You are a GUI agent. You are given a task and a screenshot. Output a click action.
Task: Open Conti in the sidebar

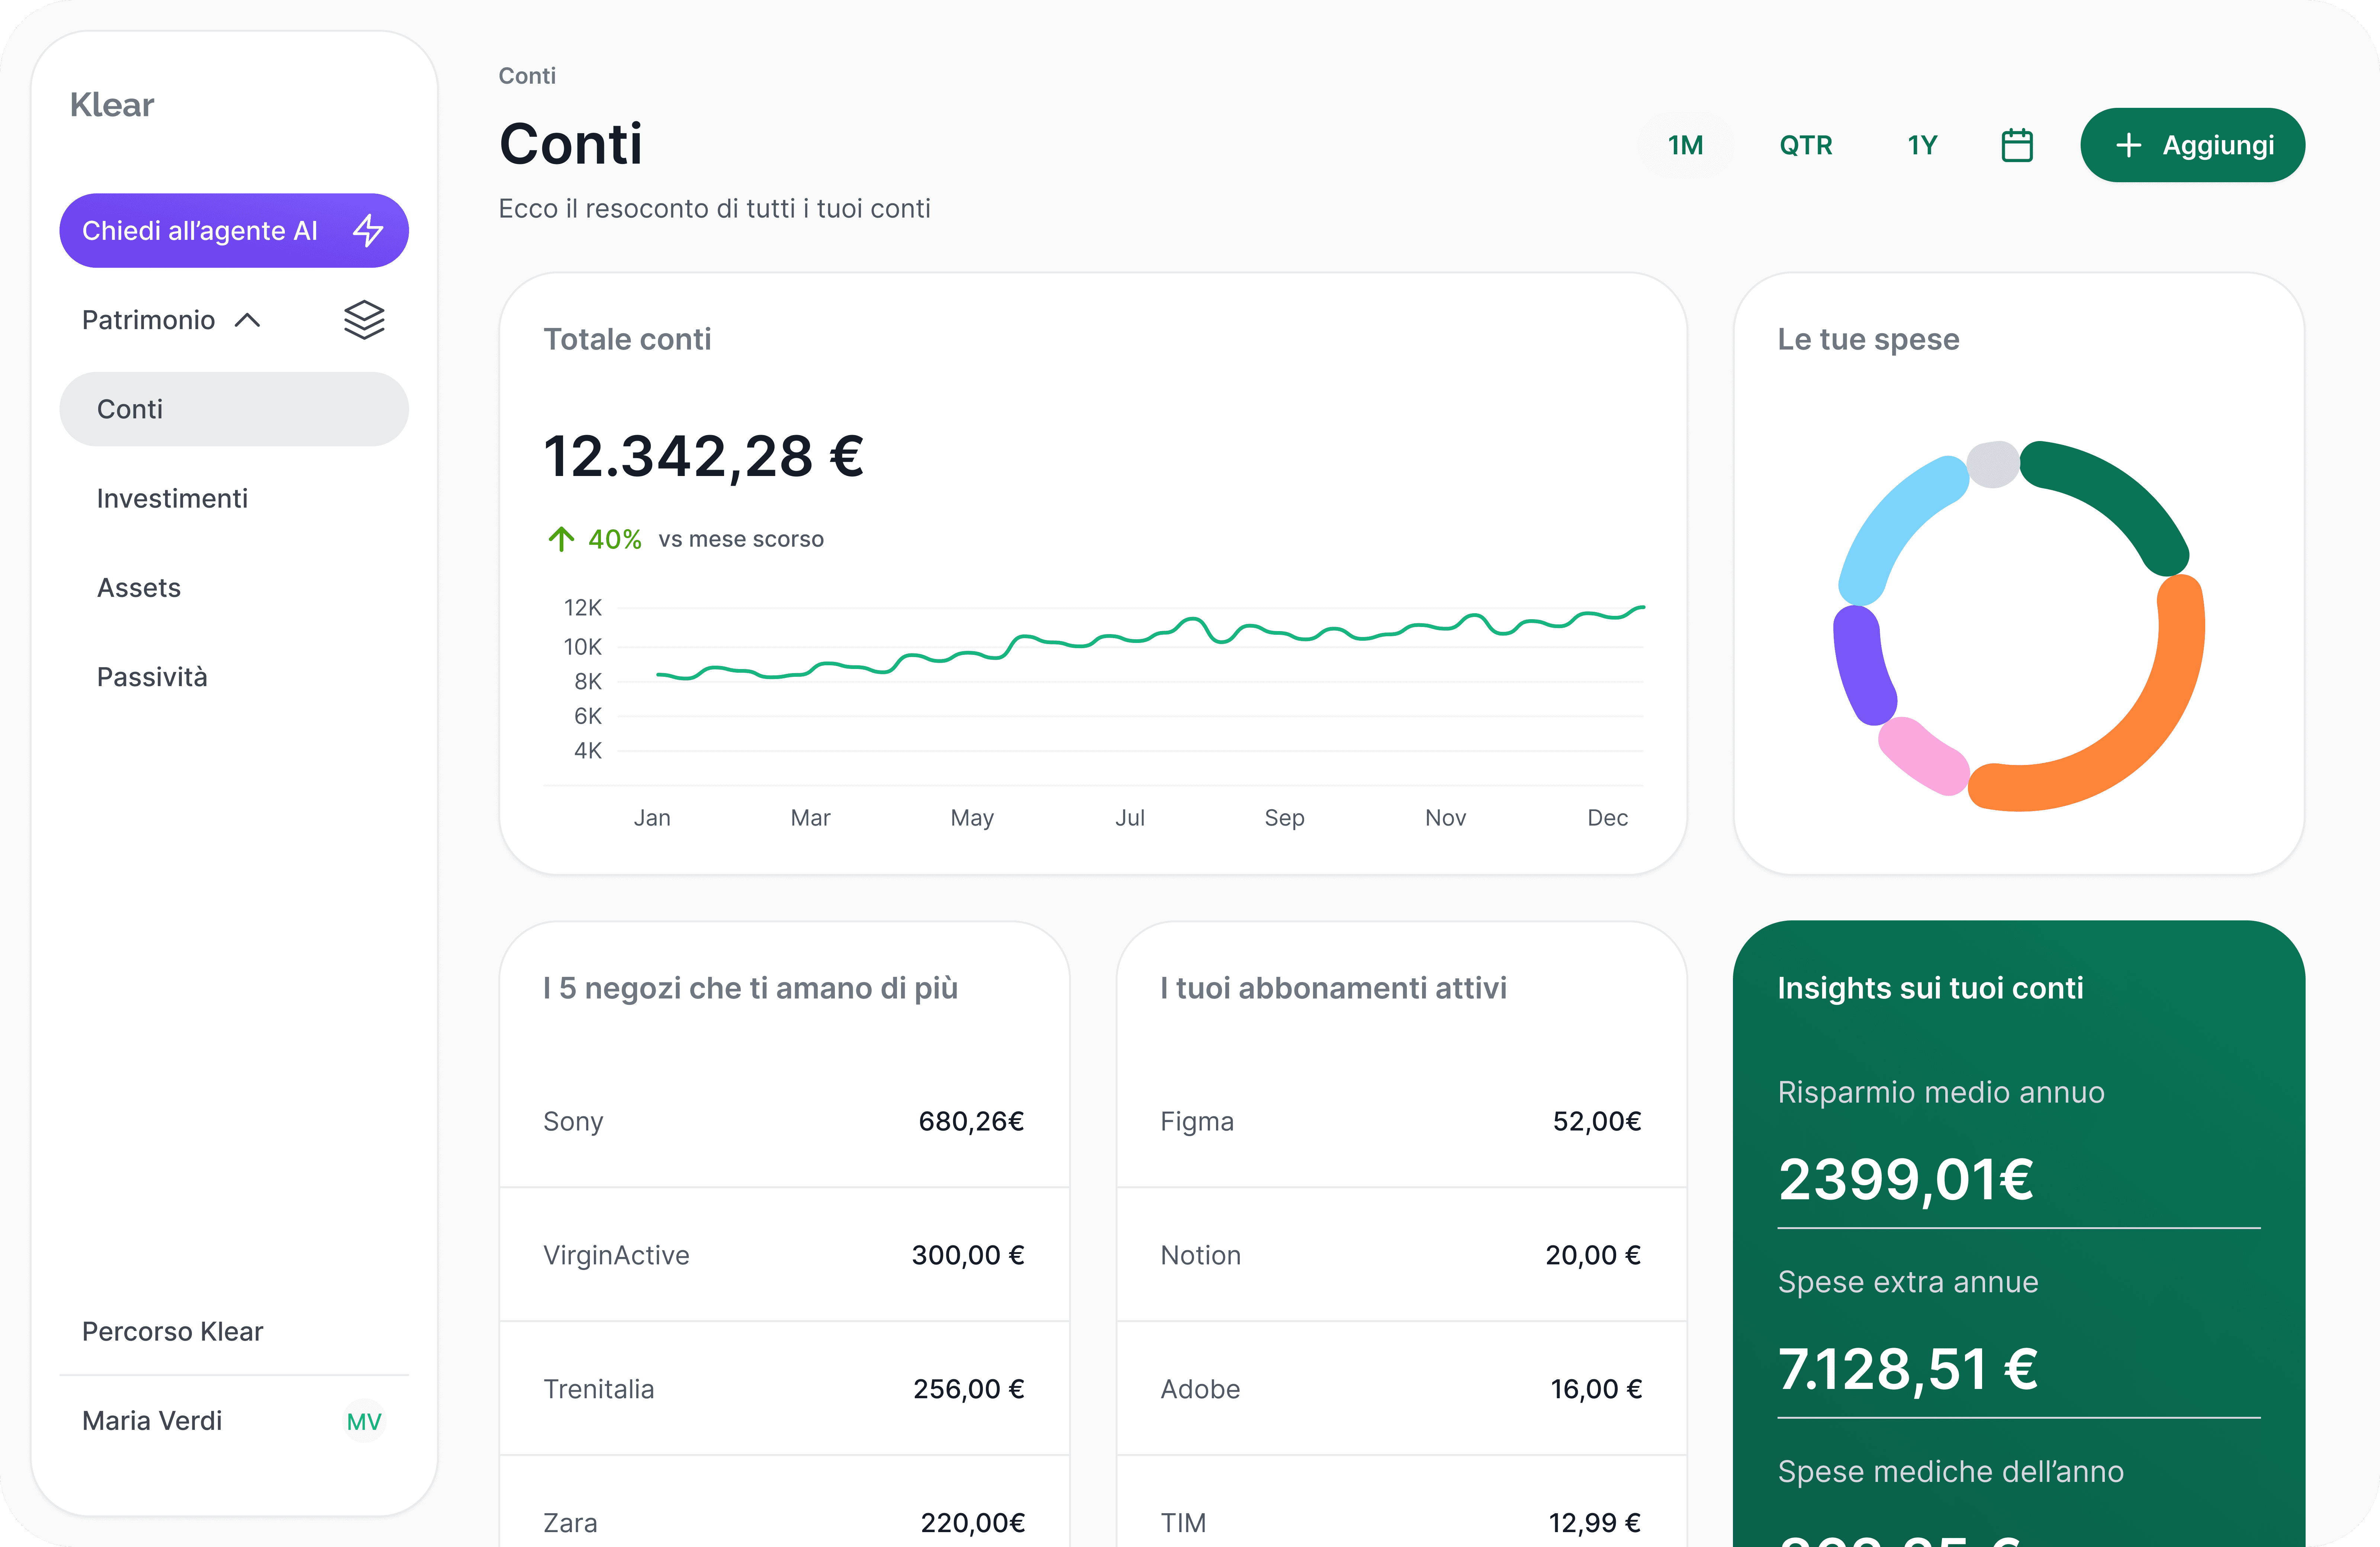(234, 409)
